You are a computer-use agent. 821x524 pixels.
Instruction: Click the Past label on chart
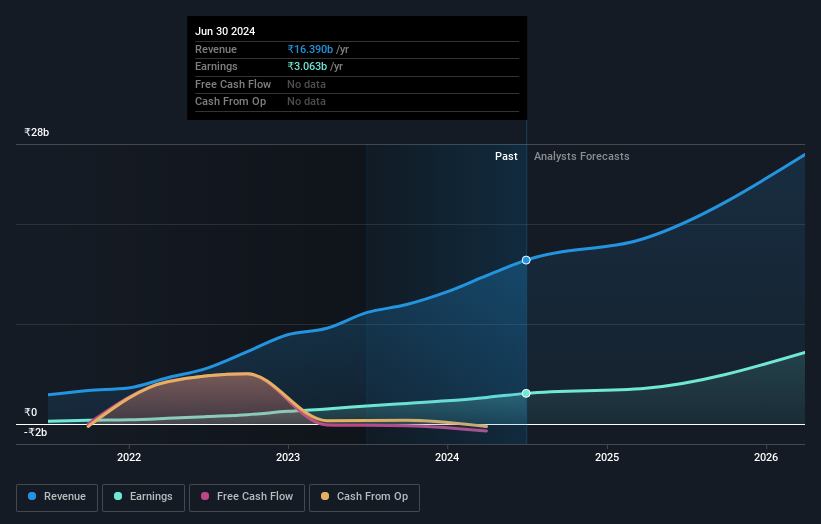[506, 156]
